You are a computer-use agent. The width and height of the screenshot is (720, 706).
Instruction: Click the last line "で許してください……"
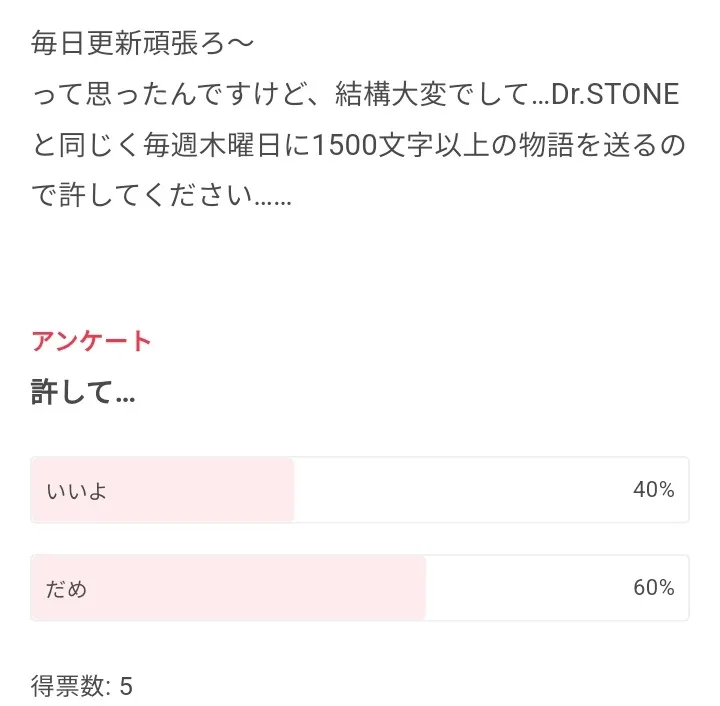161,197
